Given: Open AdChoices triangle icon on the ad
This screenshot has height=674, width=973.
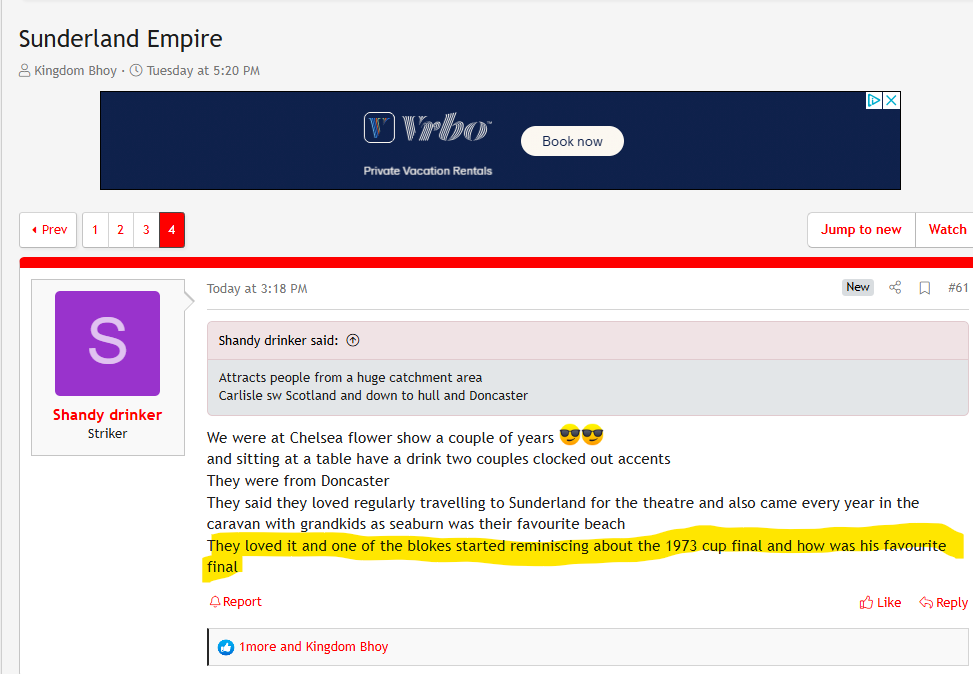Looking at the screenshot, I should (x=874, y=101).
